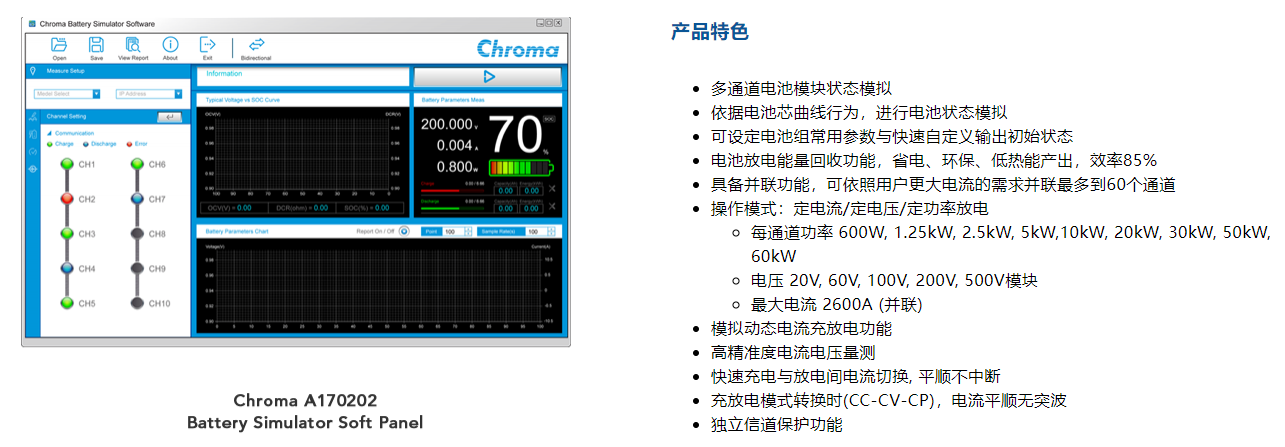Click the Chroma A170202 caption text
1285x447 pixels.
click(305, 401)
